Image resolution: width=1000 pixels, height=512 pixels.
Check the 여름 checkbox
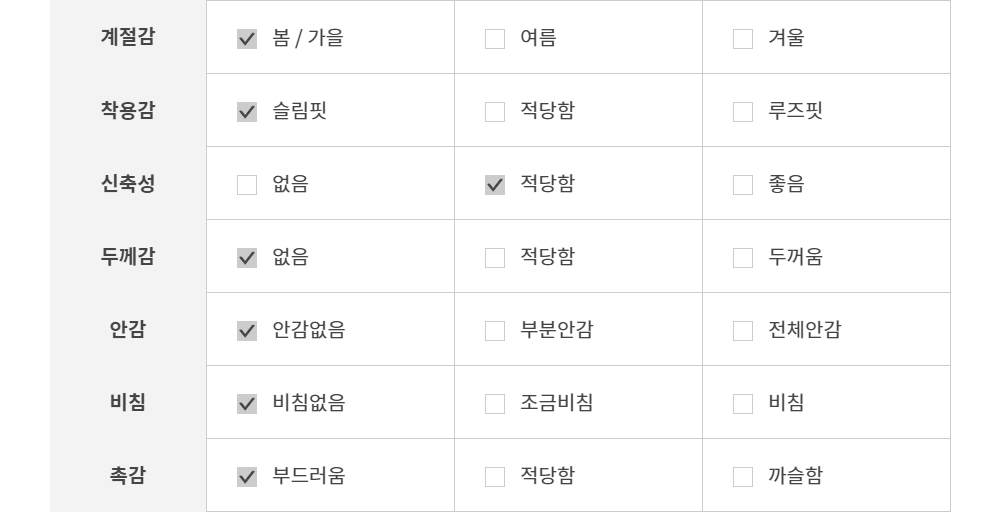495,40
